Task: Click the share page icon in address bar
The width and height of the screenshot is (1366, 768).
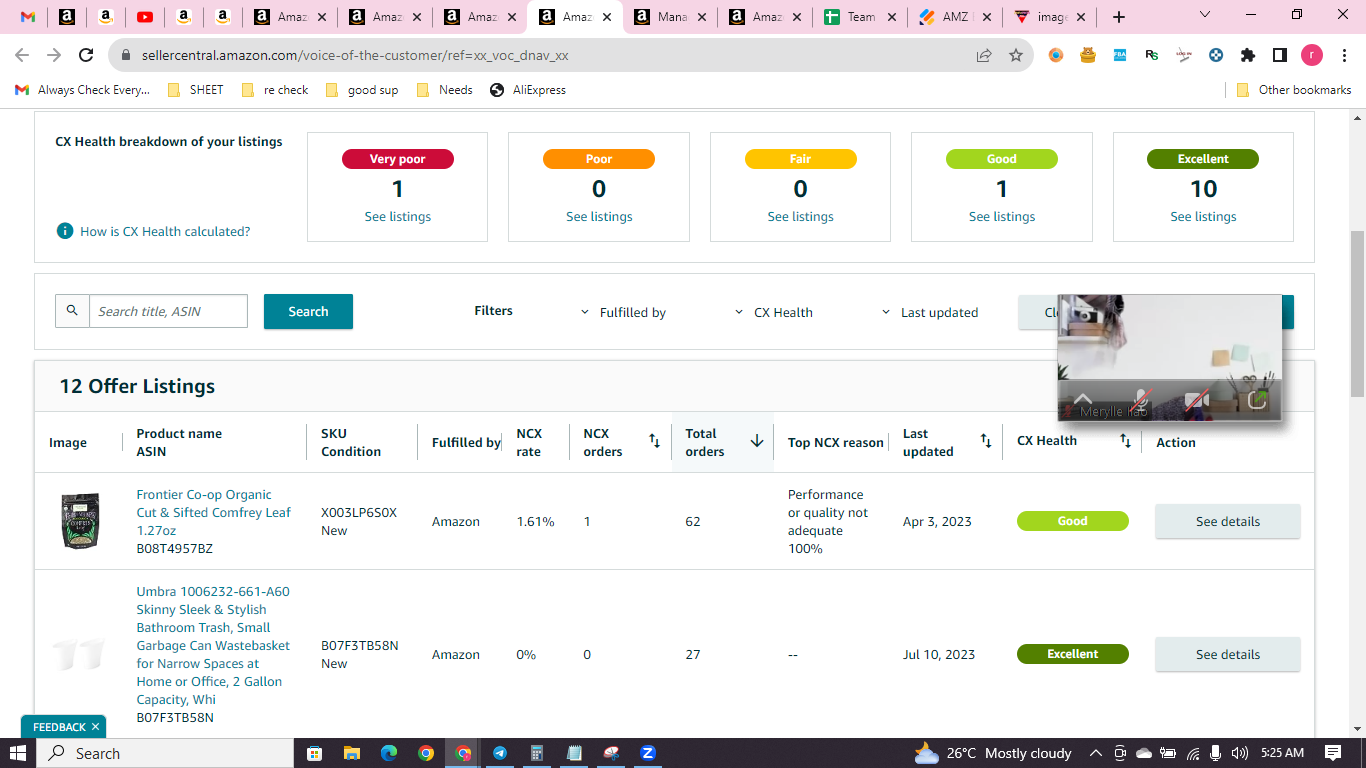Action: (x=985, y=56)
